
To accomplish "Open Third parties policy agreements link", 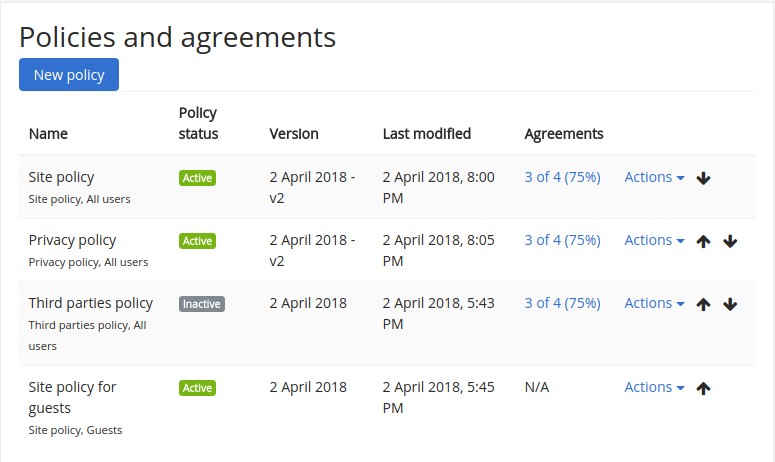I will [x=562, y=303].
